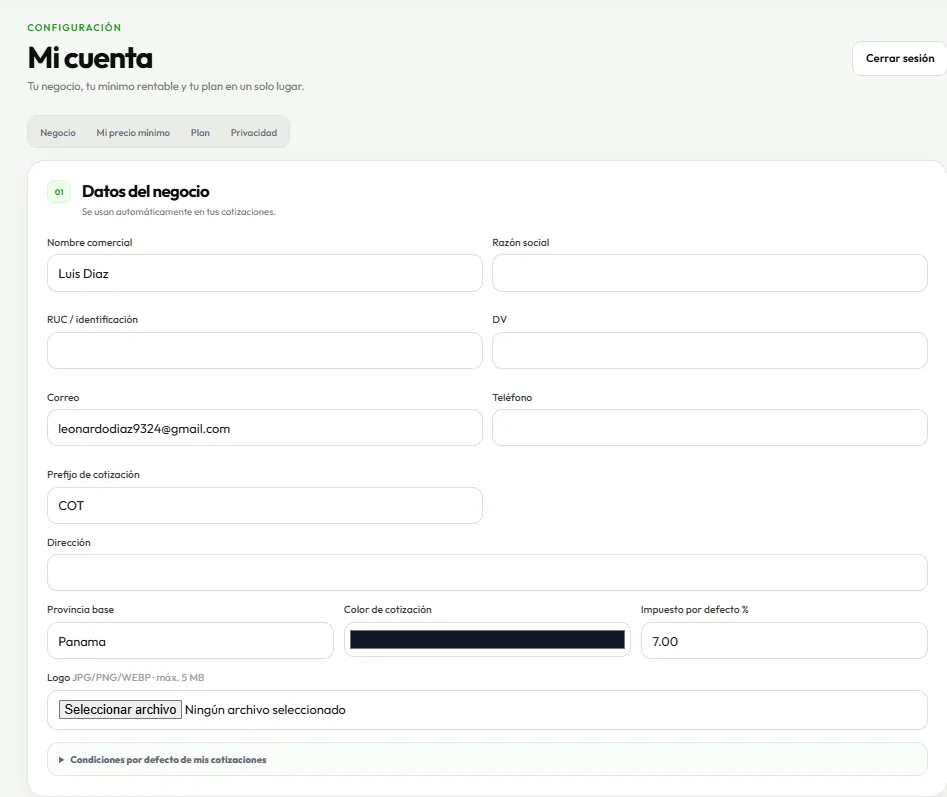947x797 pixels.
Task: Click the Cerrar sesión button
Action: tap(899, 59)
